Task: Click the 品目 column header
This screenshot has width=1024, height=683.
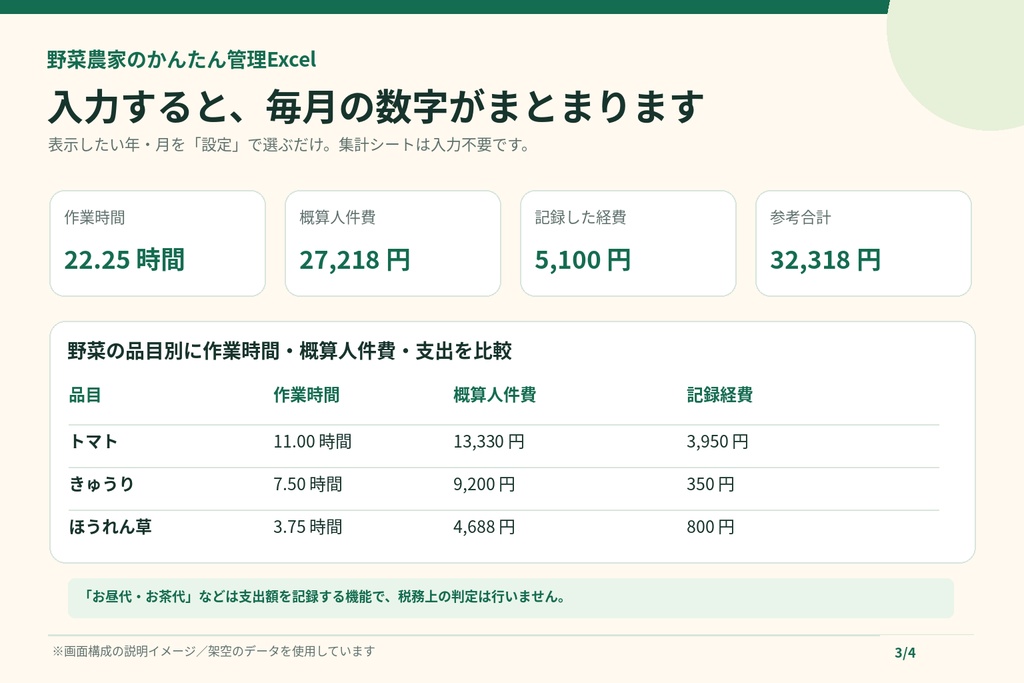Action: [x=85, y=395]
